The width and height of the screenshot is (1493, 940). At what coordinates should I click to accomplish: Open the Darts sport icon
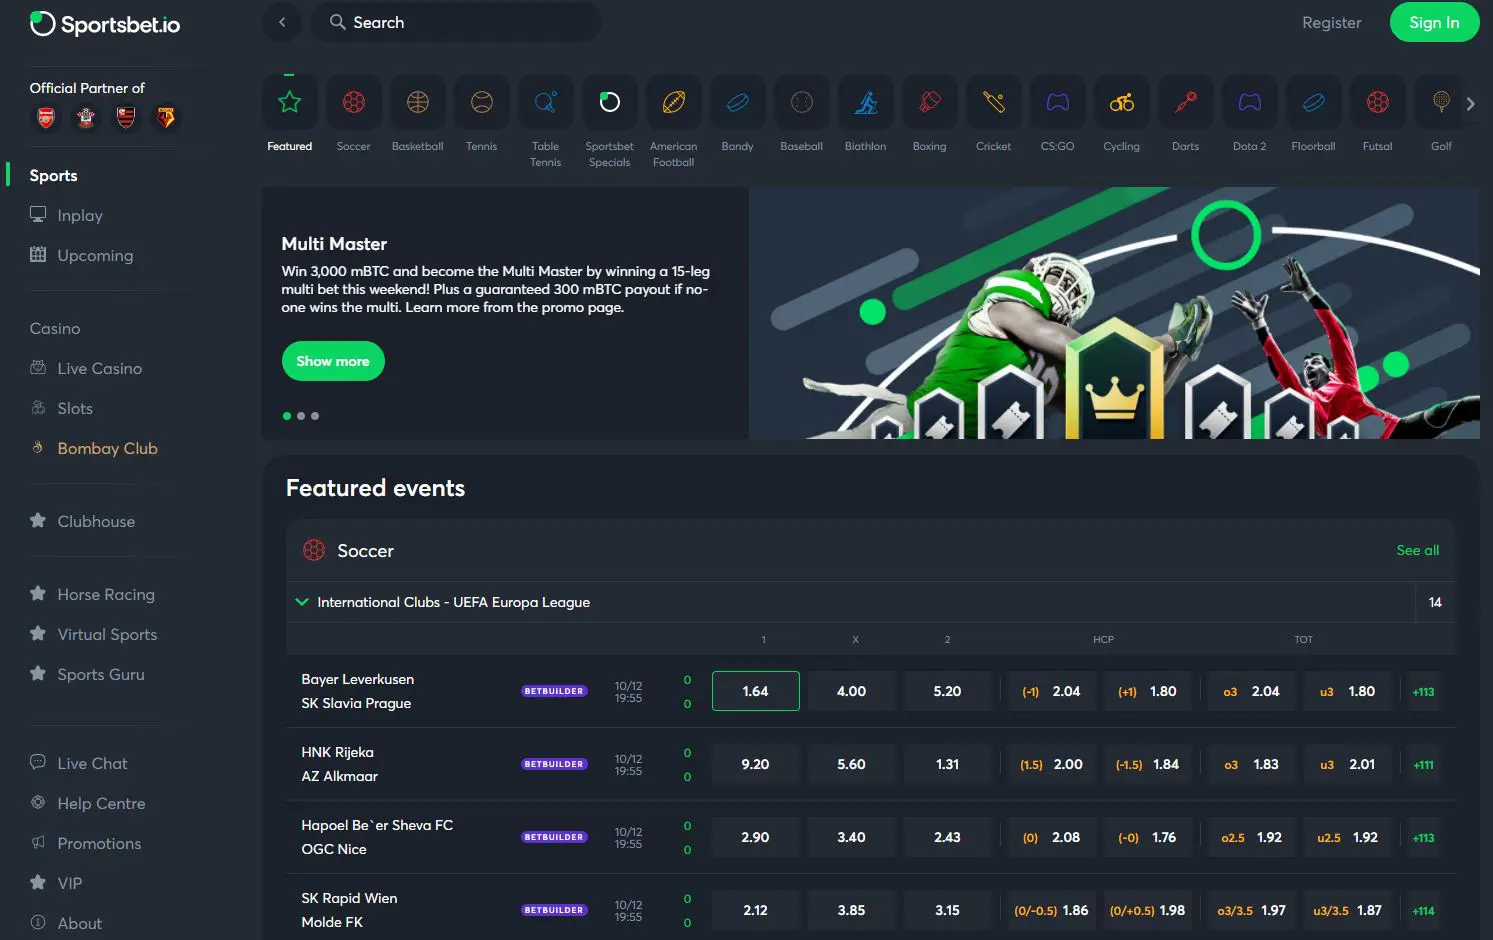1185,102
